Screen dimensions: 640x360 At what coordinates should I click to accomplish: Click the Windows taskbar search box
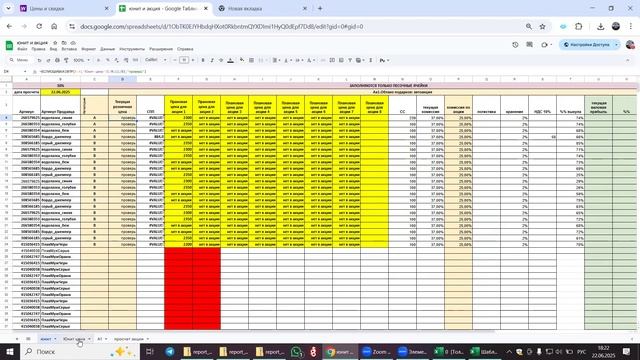click(x=80, y=351)
